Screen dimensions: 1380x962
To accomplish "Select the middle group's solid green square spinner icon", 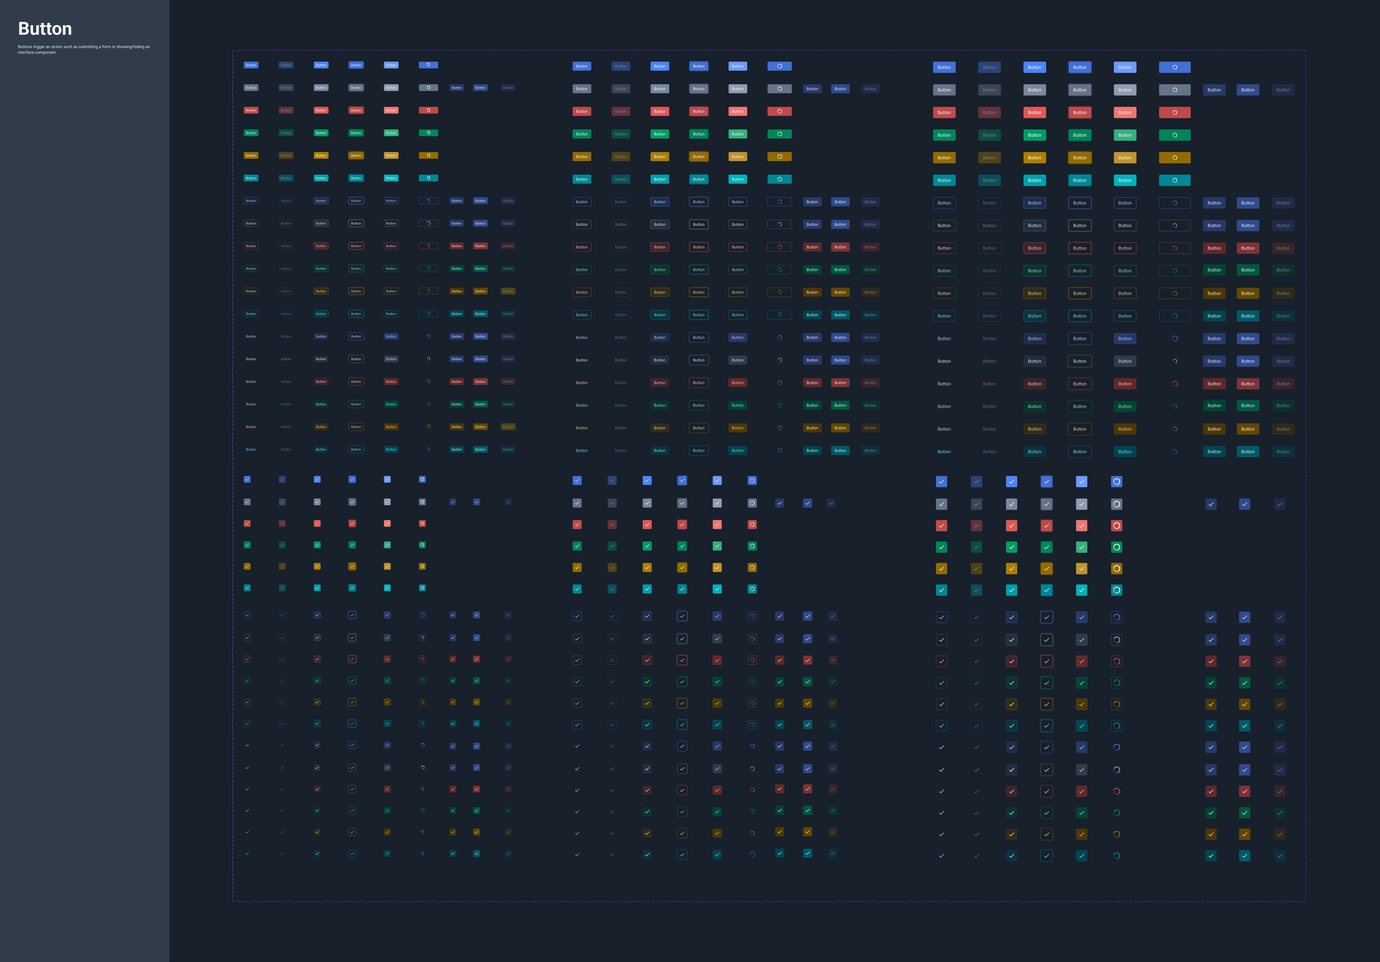I will pyautogui.click(x=752, y=546).
